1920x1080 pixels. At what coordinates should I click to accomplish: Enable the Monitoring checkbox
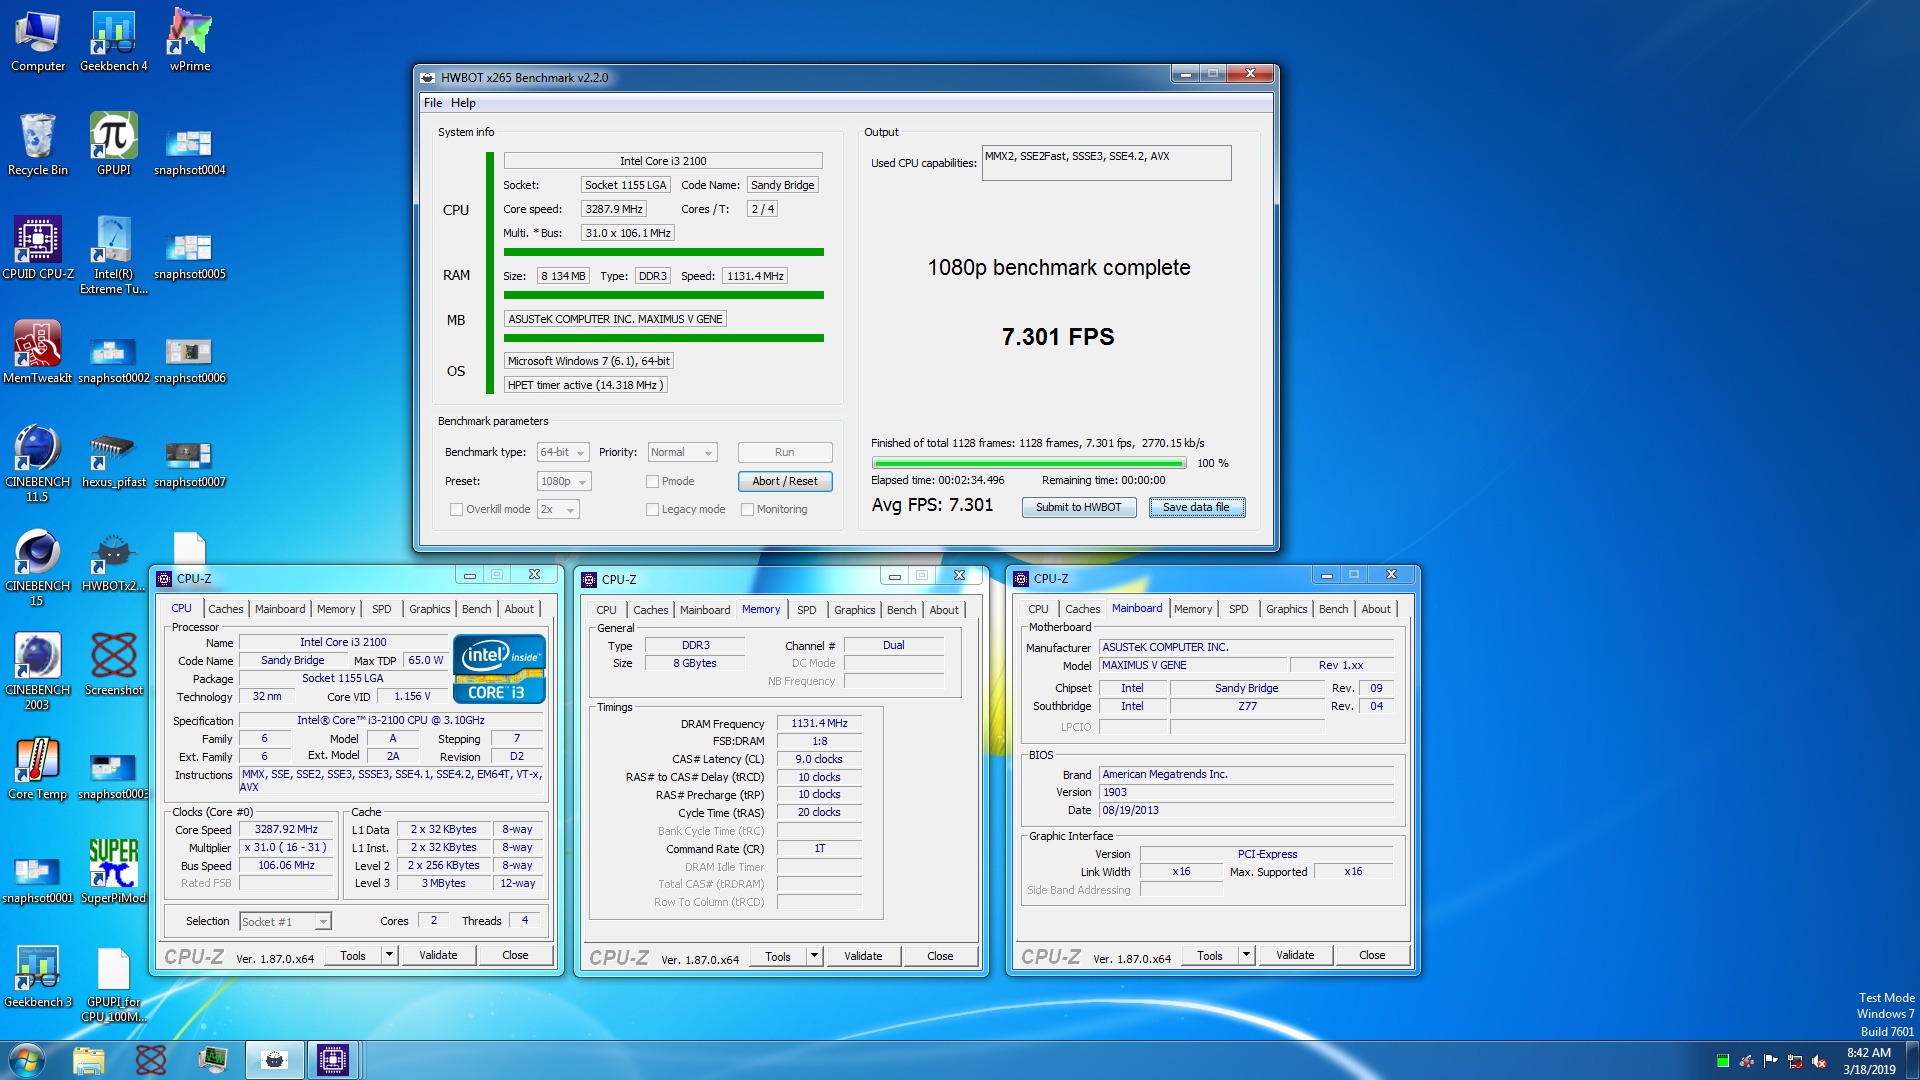coord(747,509)
